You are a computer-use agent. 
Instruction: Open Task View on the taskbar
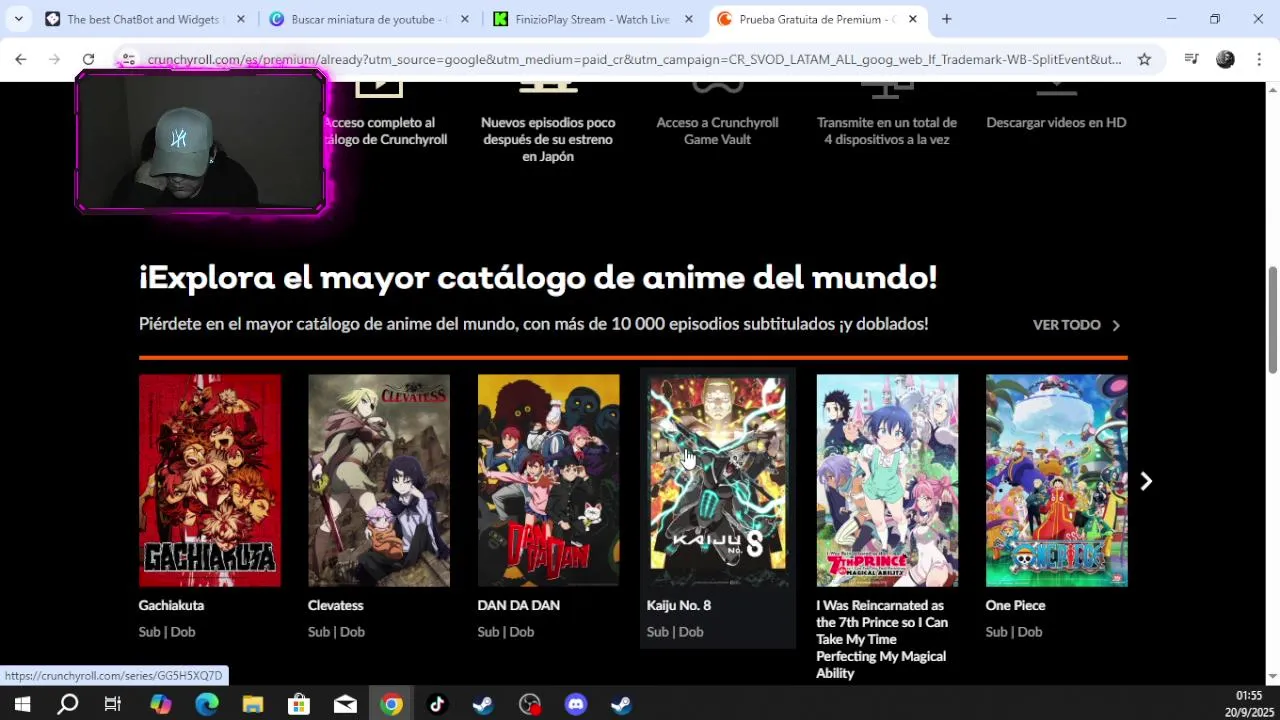[x=113, y=705]
